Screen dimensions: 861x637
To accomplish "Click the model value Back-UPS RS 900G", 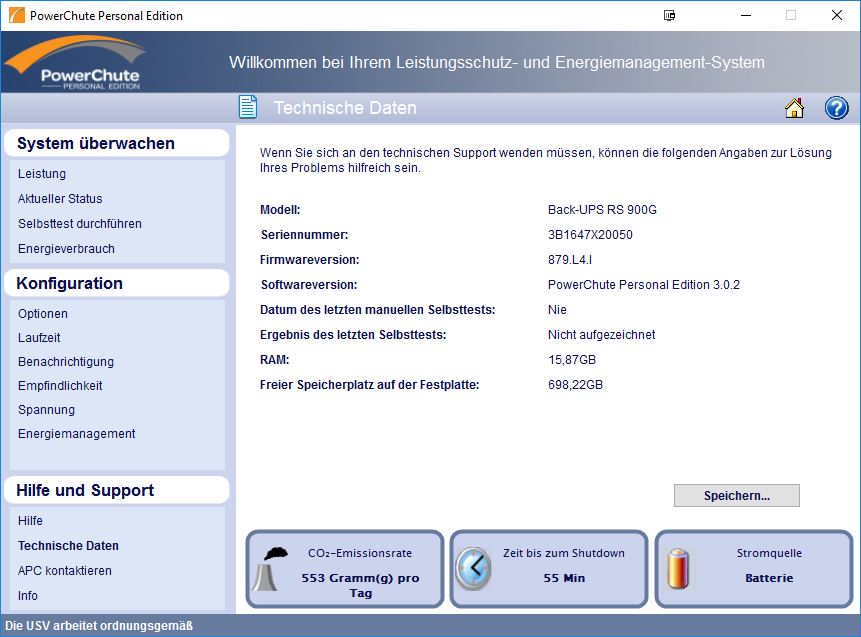I will (602, 210).
